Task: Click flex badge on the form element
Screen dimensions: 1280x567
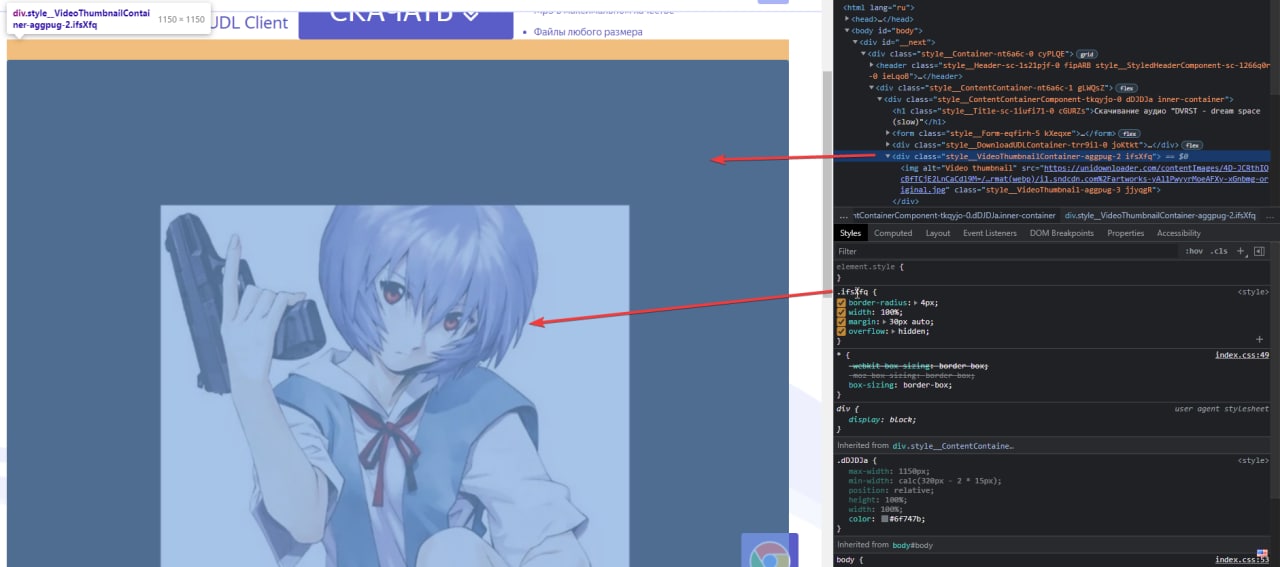Action: (1129, 133)
